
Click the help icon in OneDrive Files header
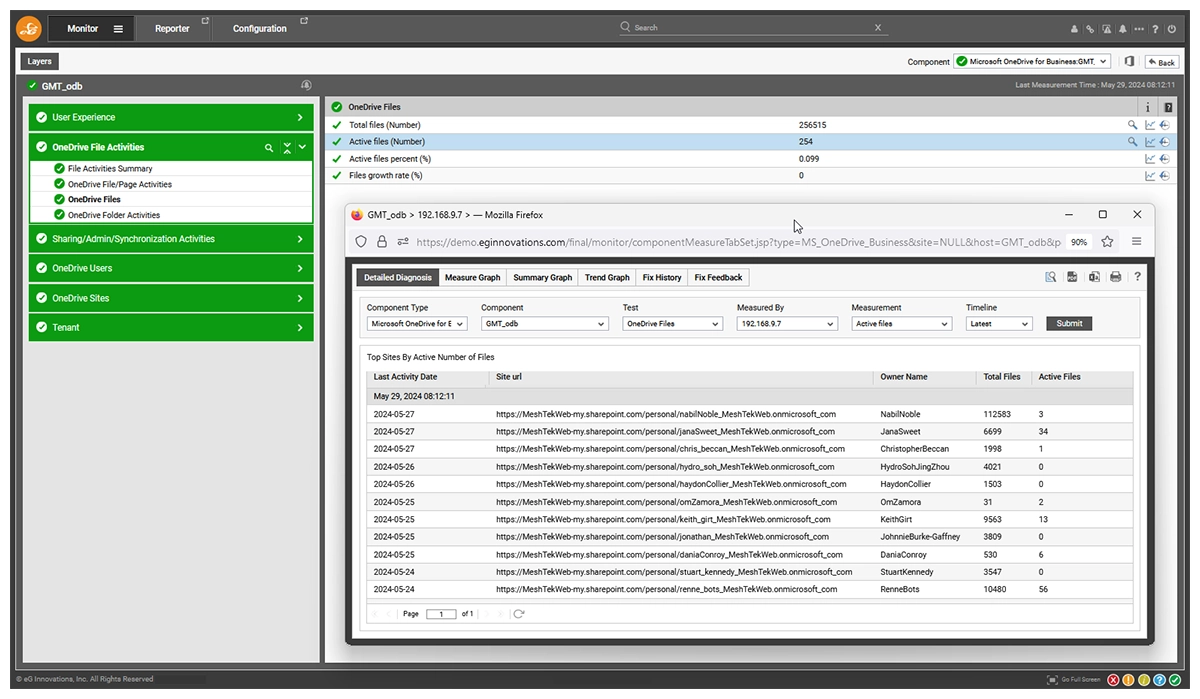pos(1168,107)
